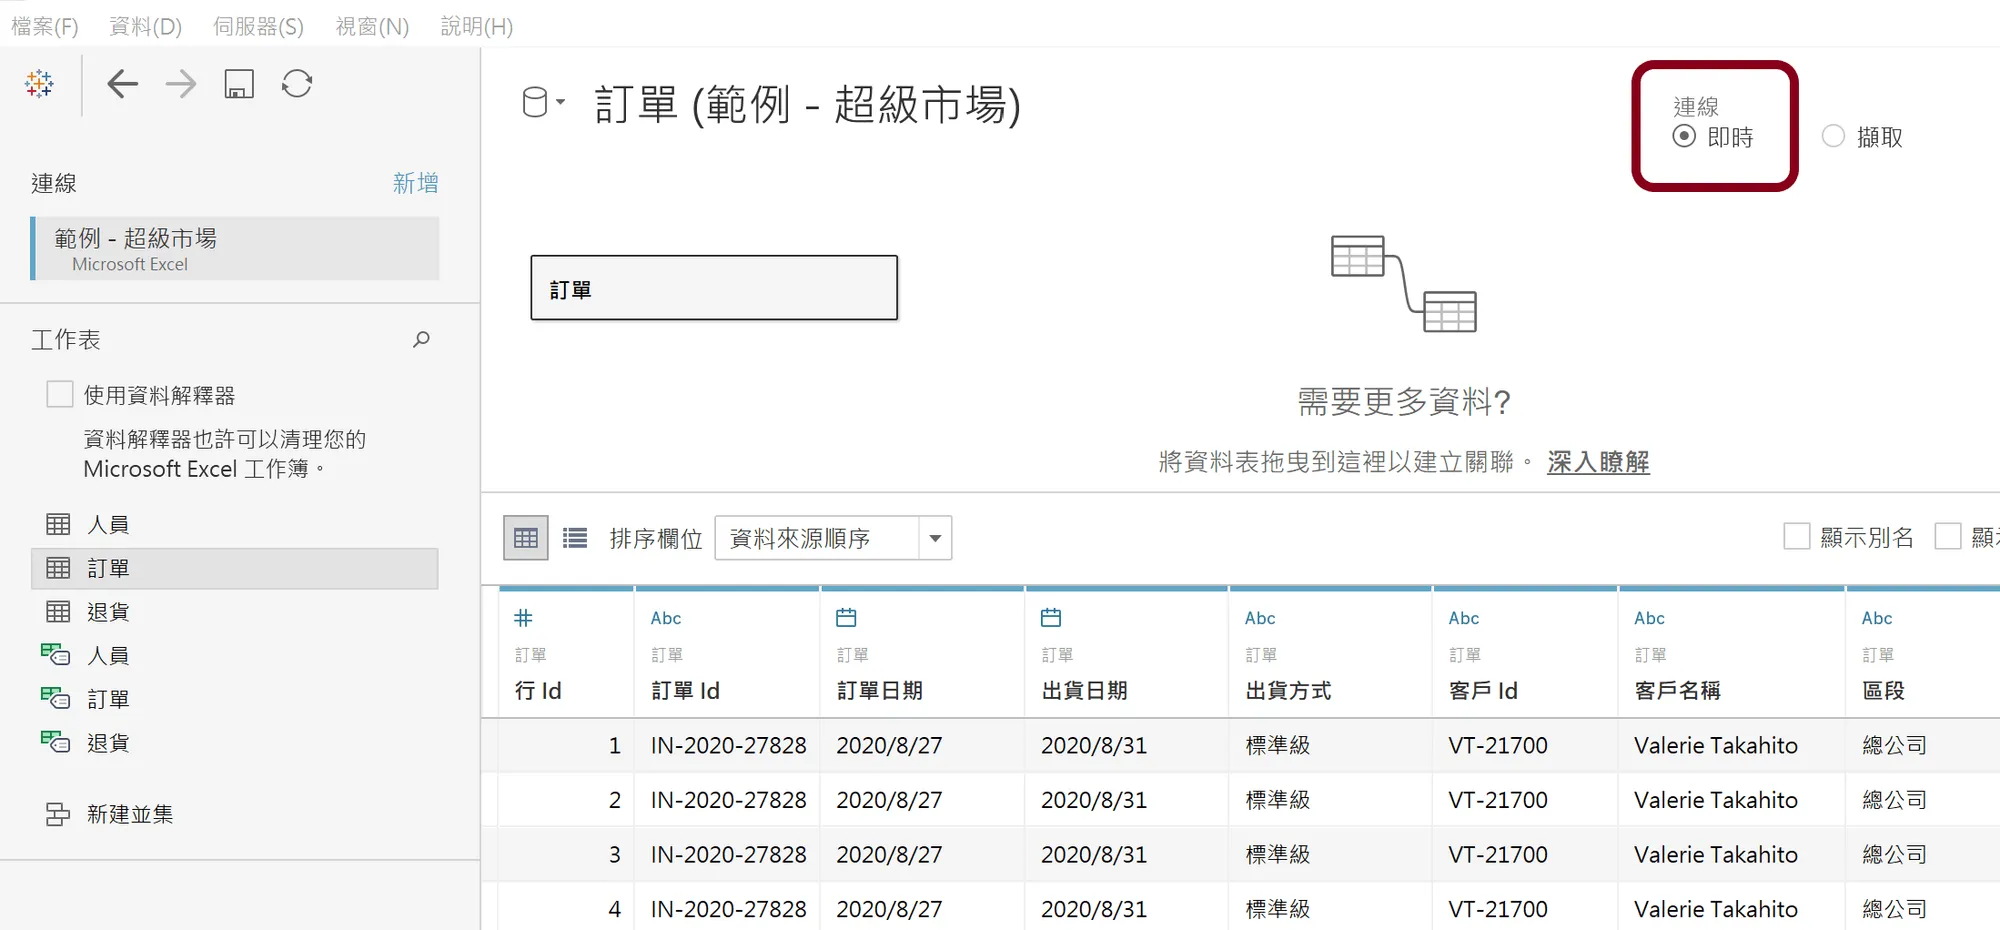This screenshot has width=2000, height=930.
Task: Click the 客戶名稱 column header name
Action: coord(1678,690)
